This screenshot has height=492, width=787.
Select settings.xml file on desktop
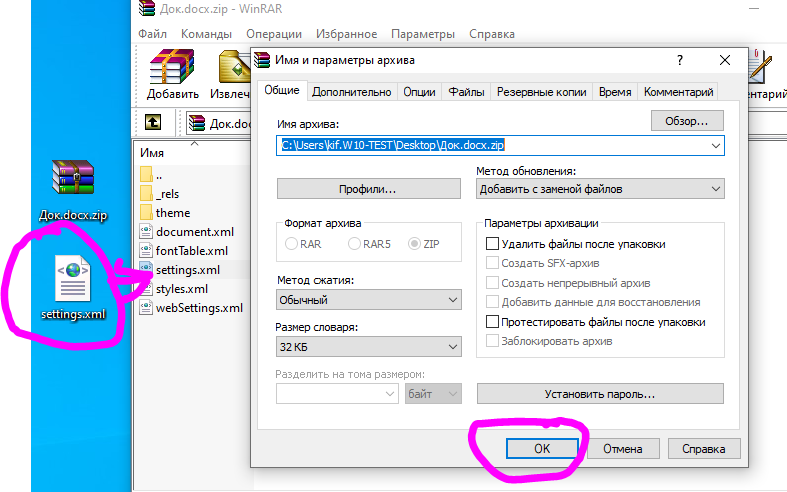(x=72, y=287)
